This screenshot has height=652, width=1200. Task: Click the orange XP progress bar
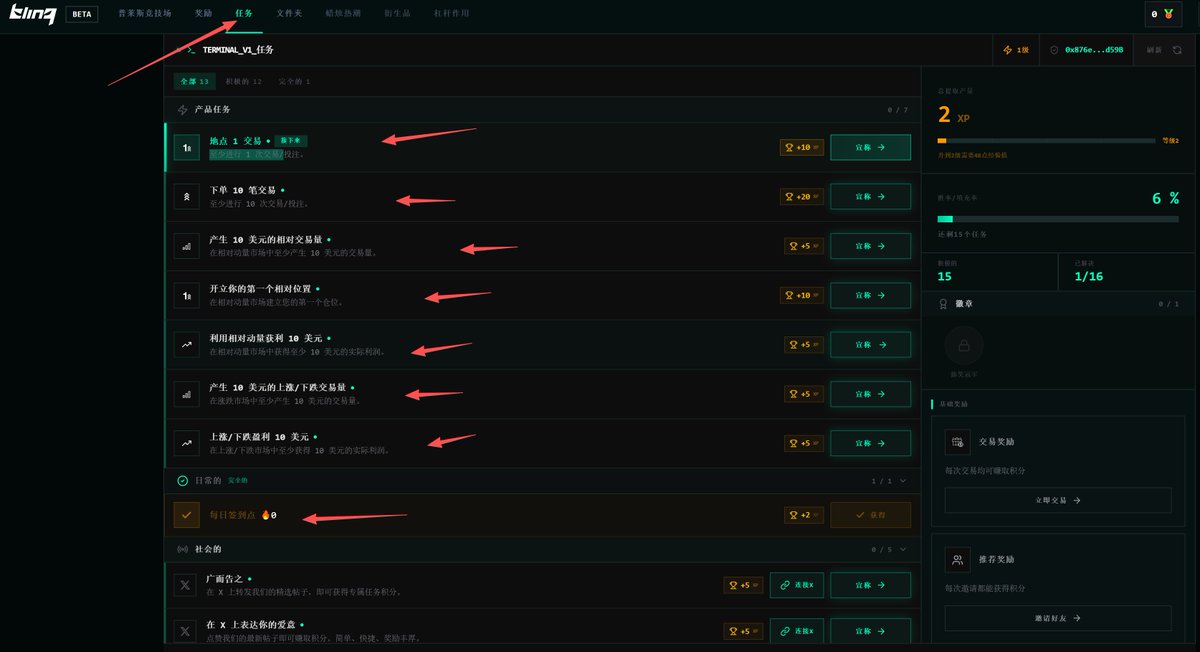point(1046,141)
